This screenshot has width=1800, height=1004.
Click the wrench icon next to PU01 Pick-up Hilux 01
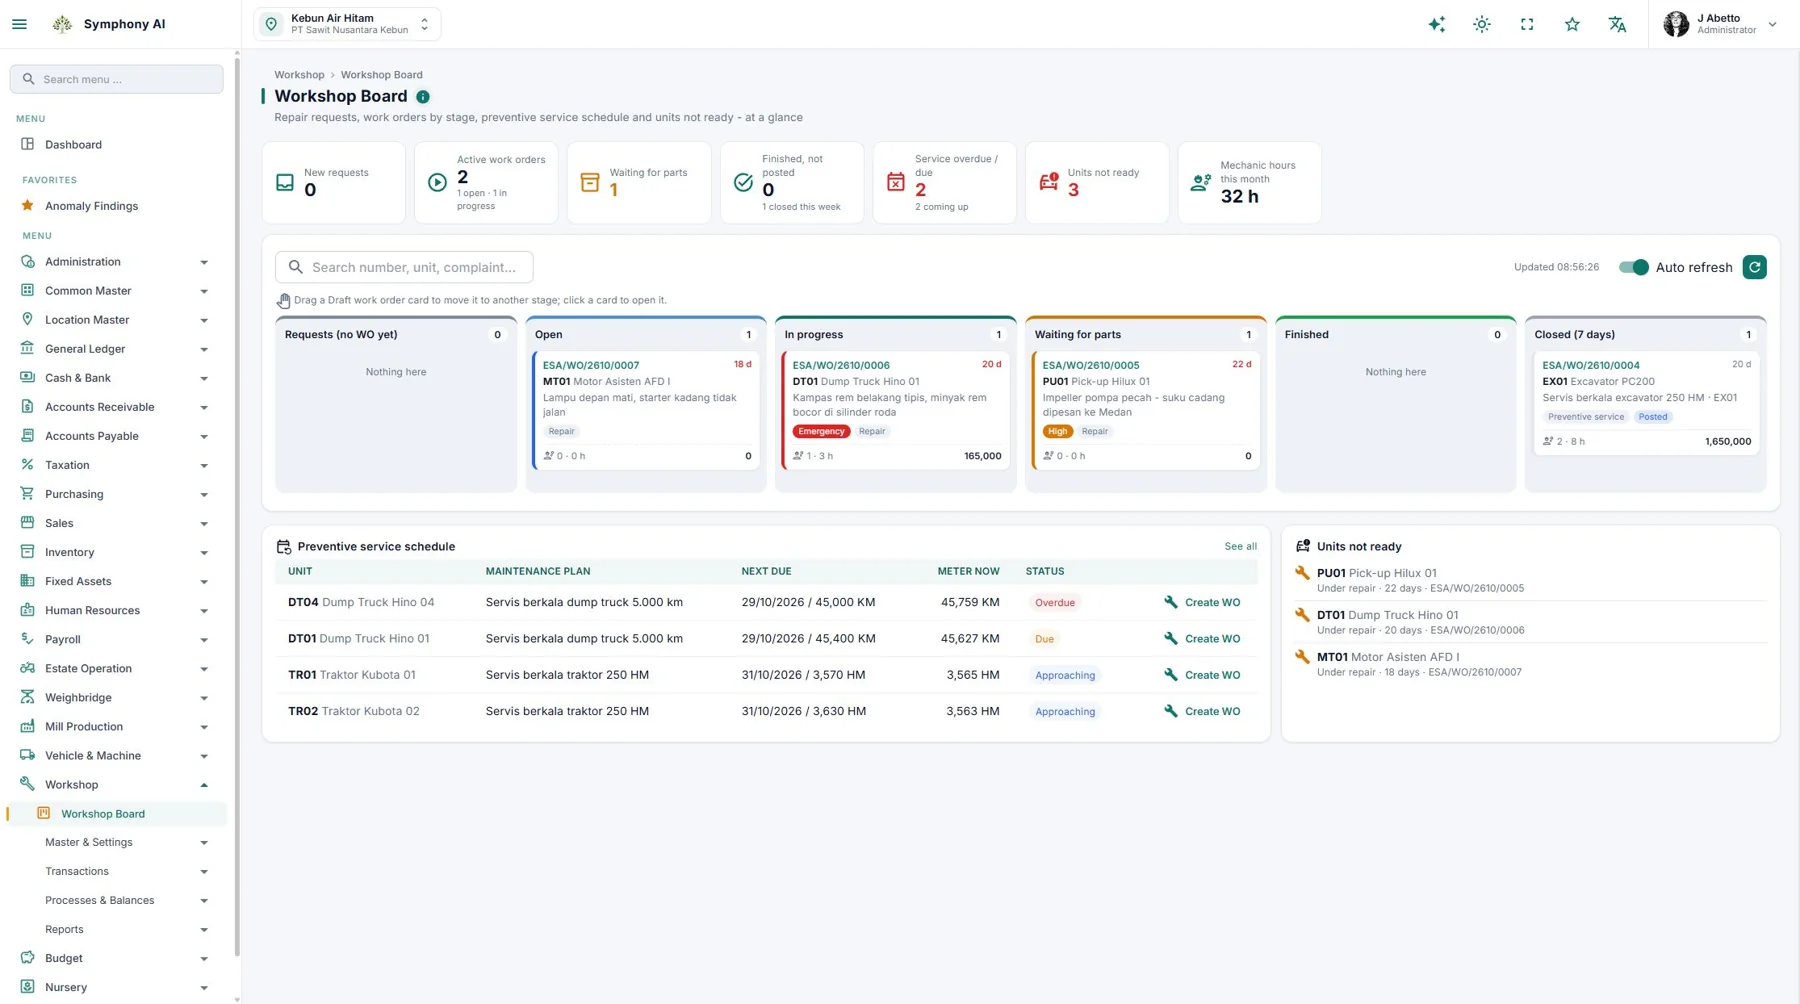tap(1302, 573)
